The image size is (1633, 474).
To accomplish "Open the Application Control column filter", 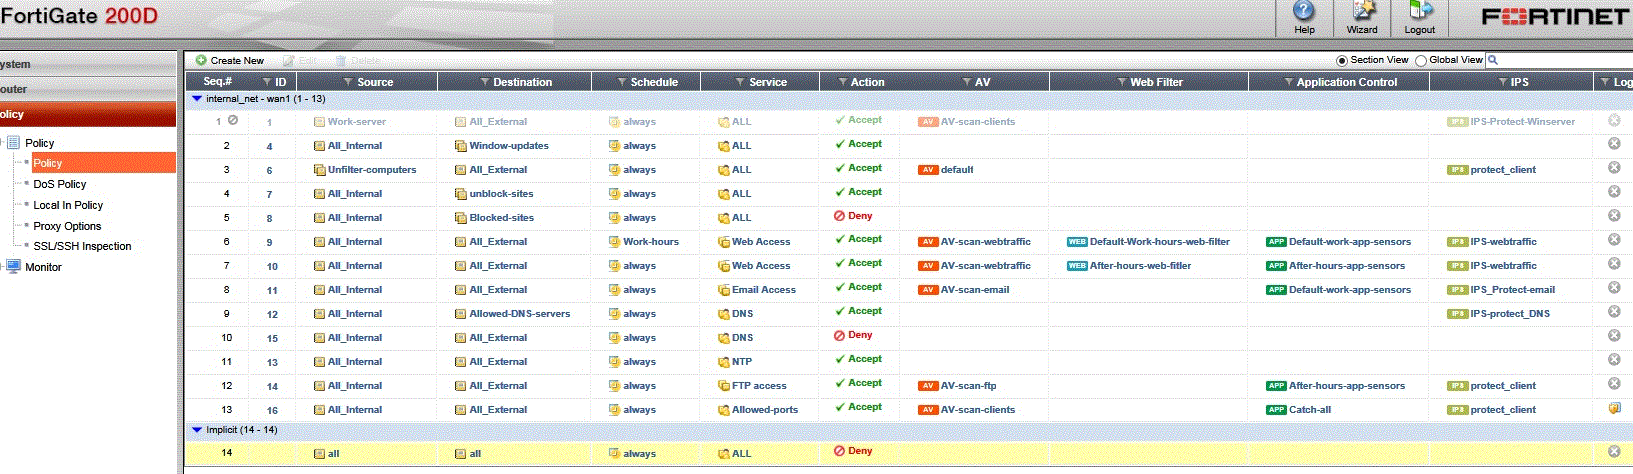I will click(1289, 82).
